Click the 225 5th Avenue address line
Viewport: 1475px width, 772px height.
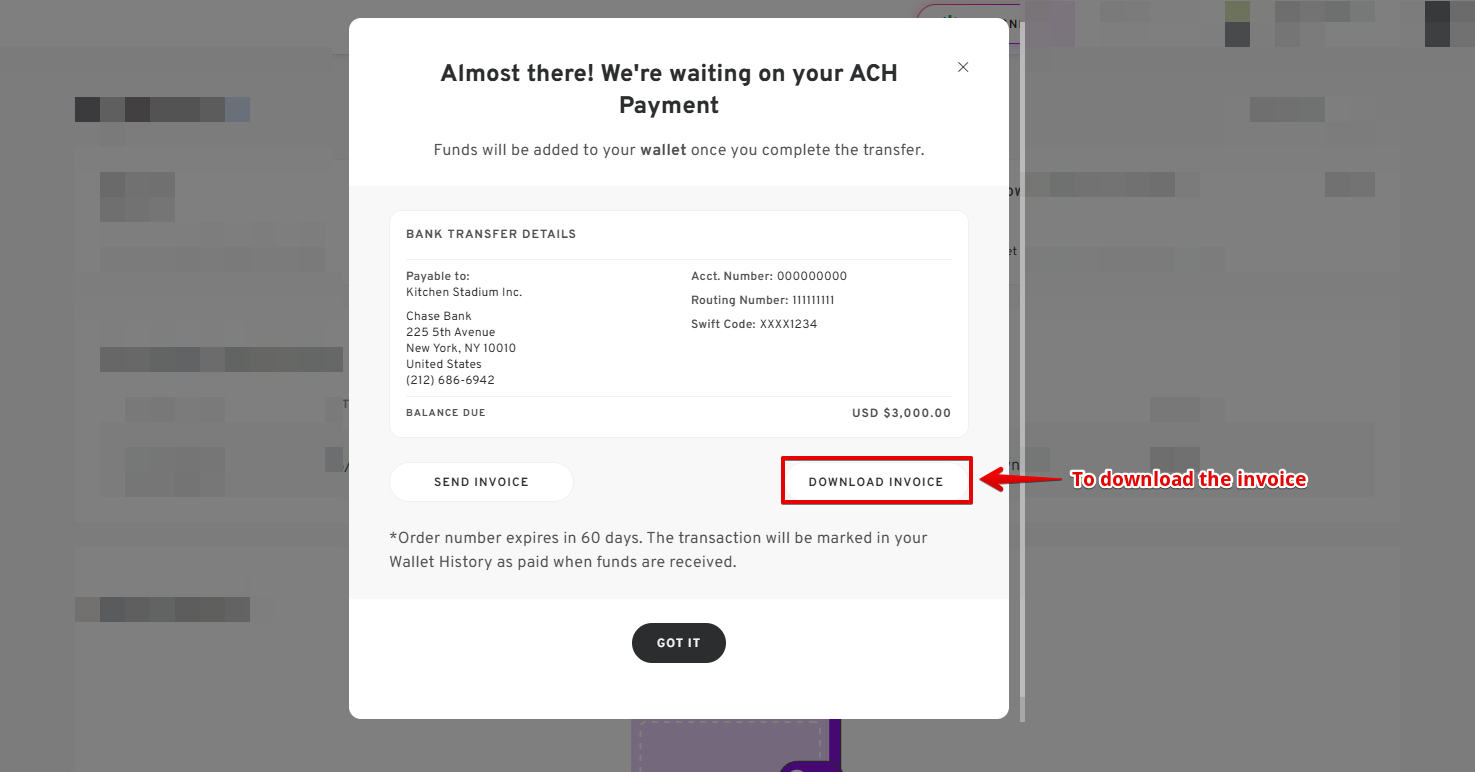coord(450,332)
